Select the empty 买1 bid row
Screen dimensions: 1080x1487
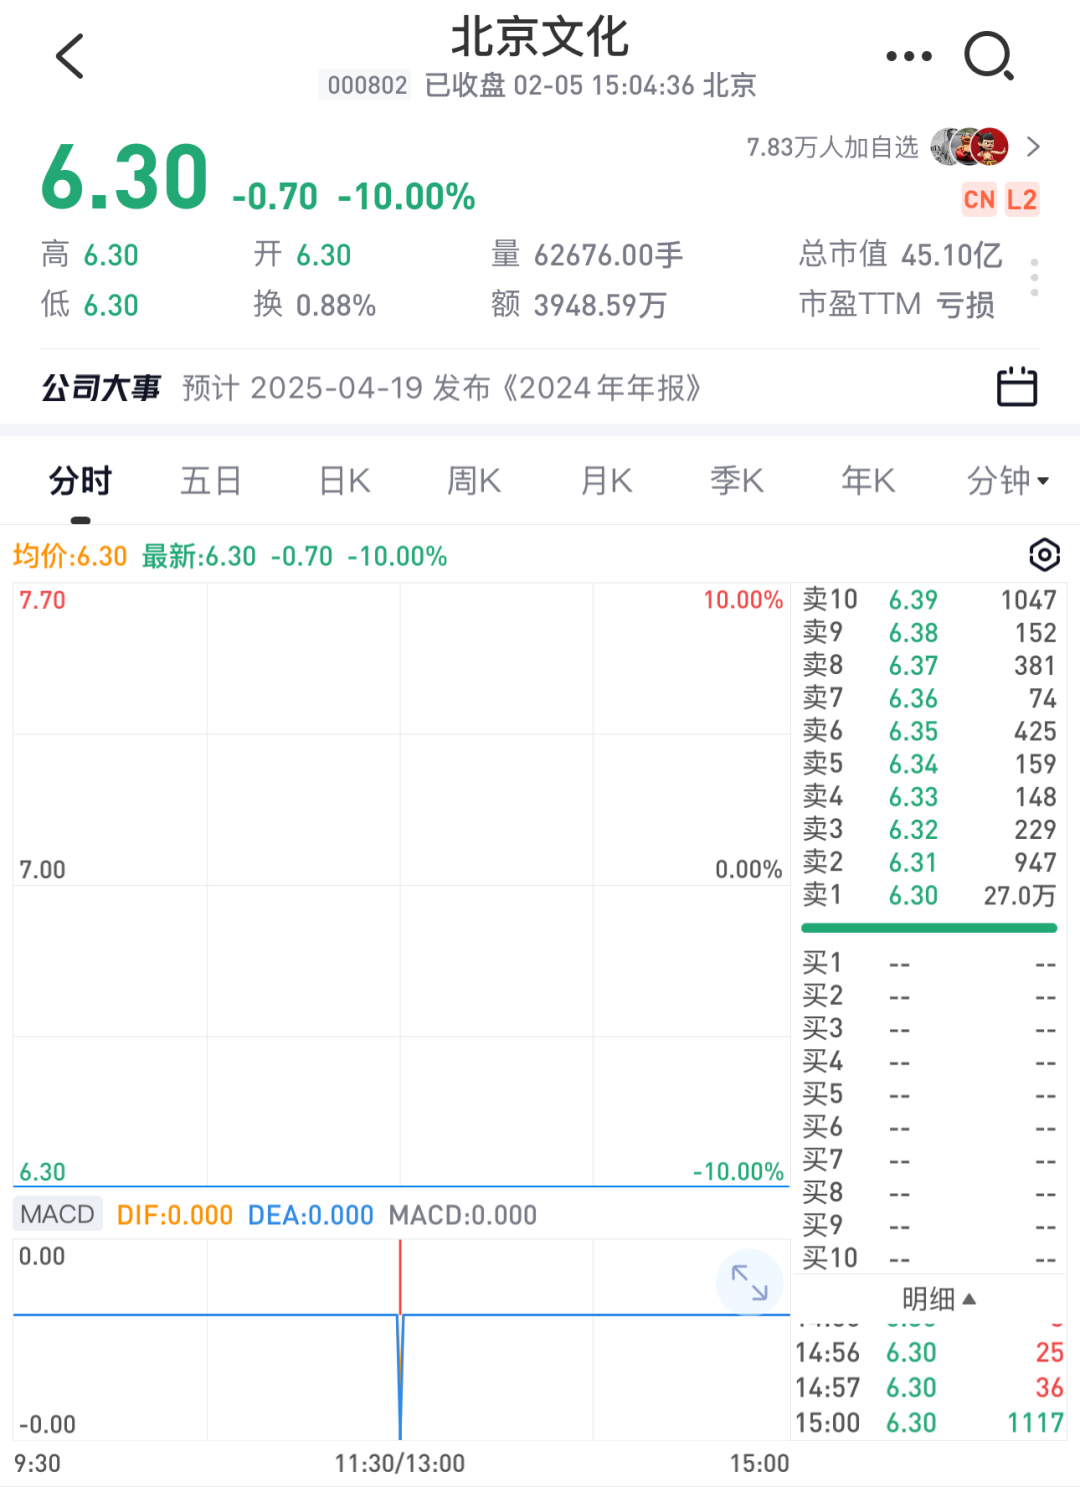pos(929,963)
